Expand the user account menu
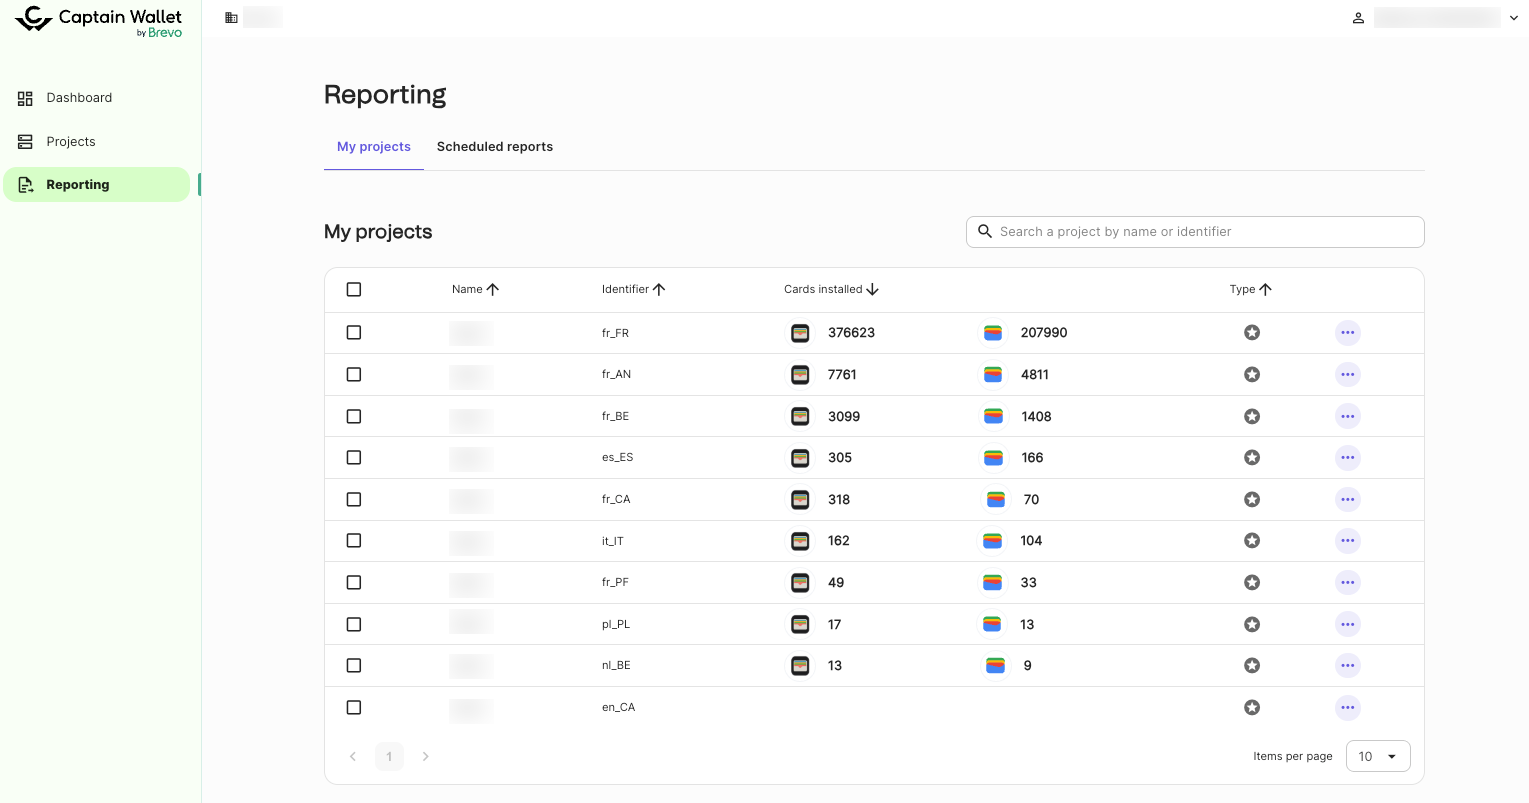Viewport: 1529px width, 803px height. pos(1513,18)
